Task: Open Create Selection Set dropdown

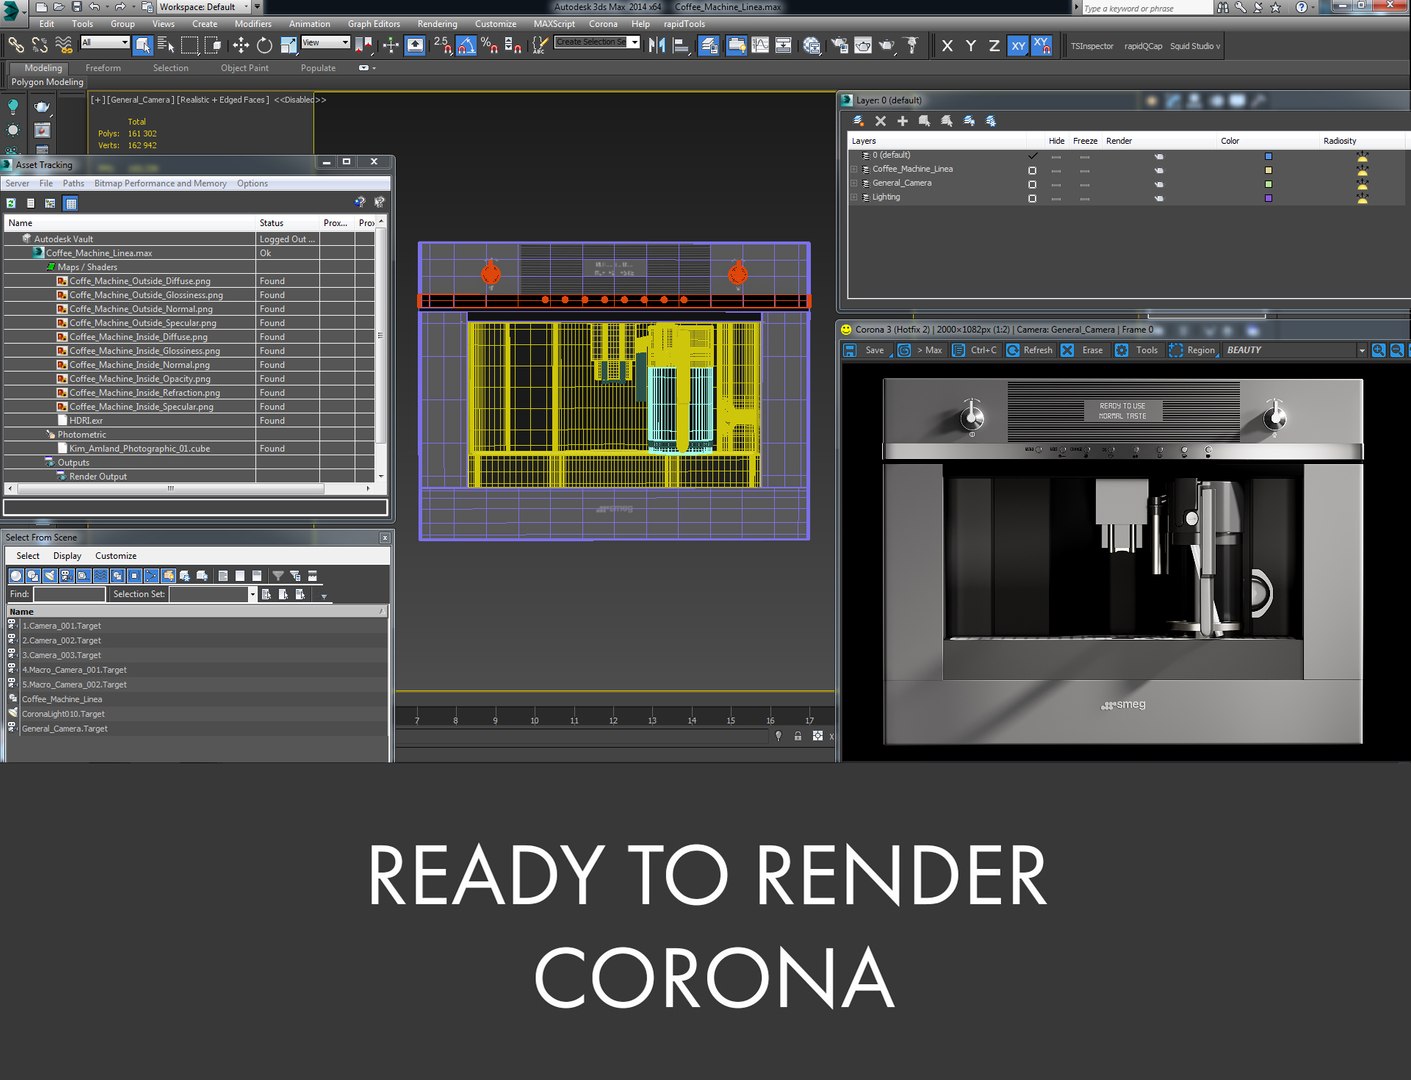Action: point(597,42)
